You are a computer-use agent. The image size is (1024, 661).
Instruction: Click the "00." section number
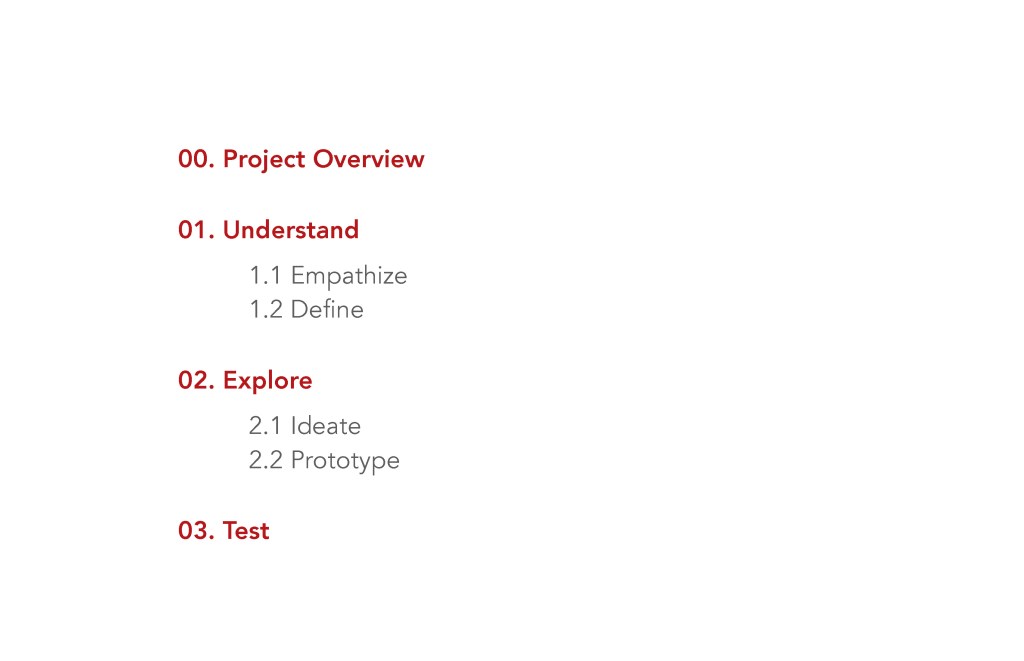[197, 159]
